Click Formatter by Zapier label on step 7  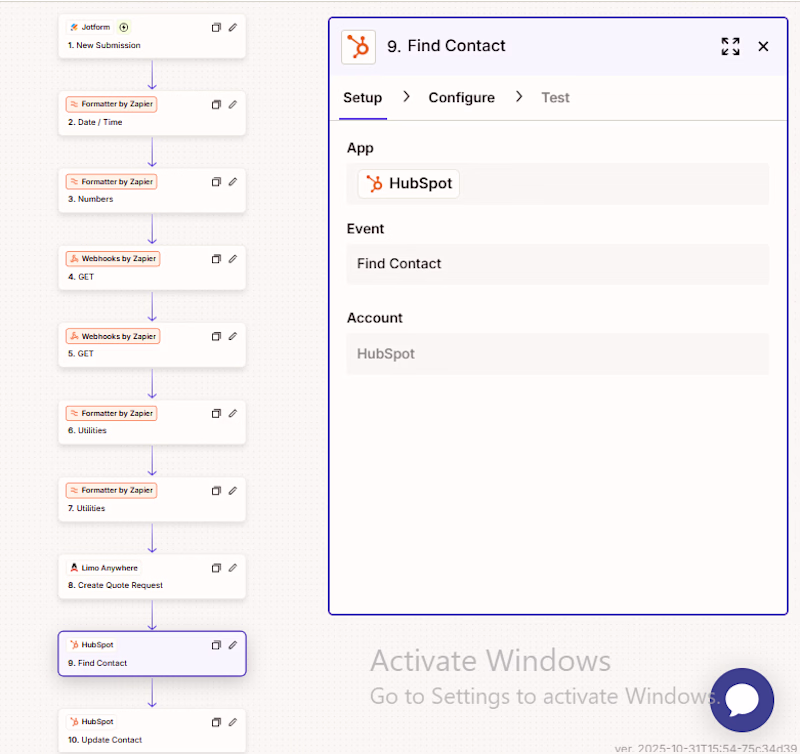coord(111,490)
